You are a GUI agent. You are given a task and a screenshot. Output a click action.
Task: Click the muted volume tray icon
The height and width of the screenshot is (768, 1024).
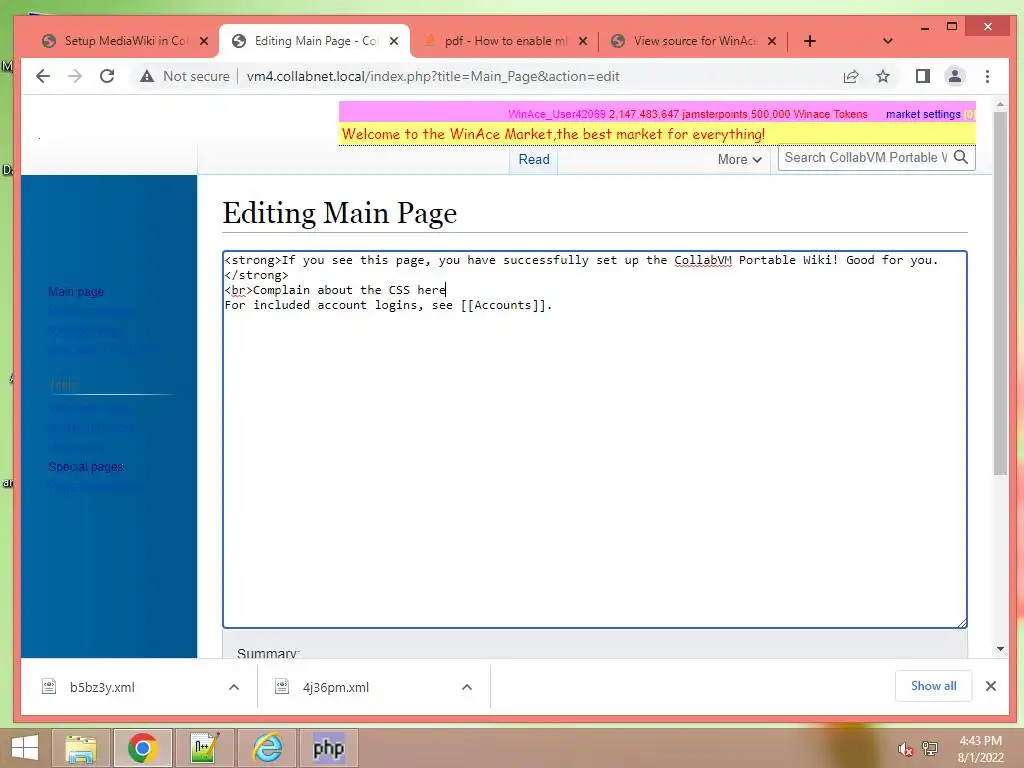coord(905,749)
